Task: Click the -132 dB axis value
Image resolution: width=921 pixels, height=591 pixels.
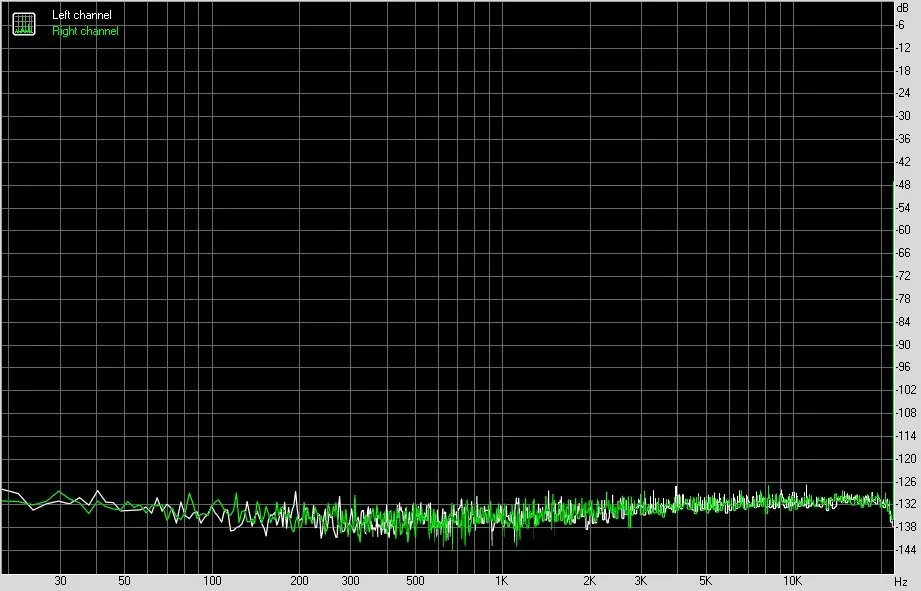Action: (905, 503)
